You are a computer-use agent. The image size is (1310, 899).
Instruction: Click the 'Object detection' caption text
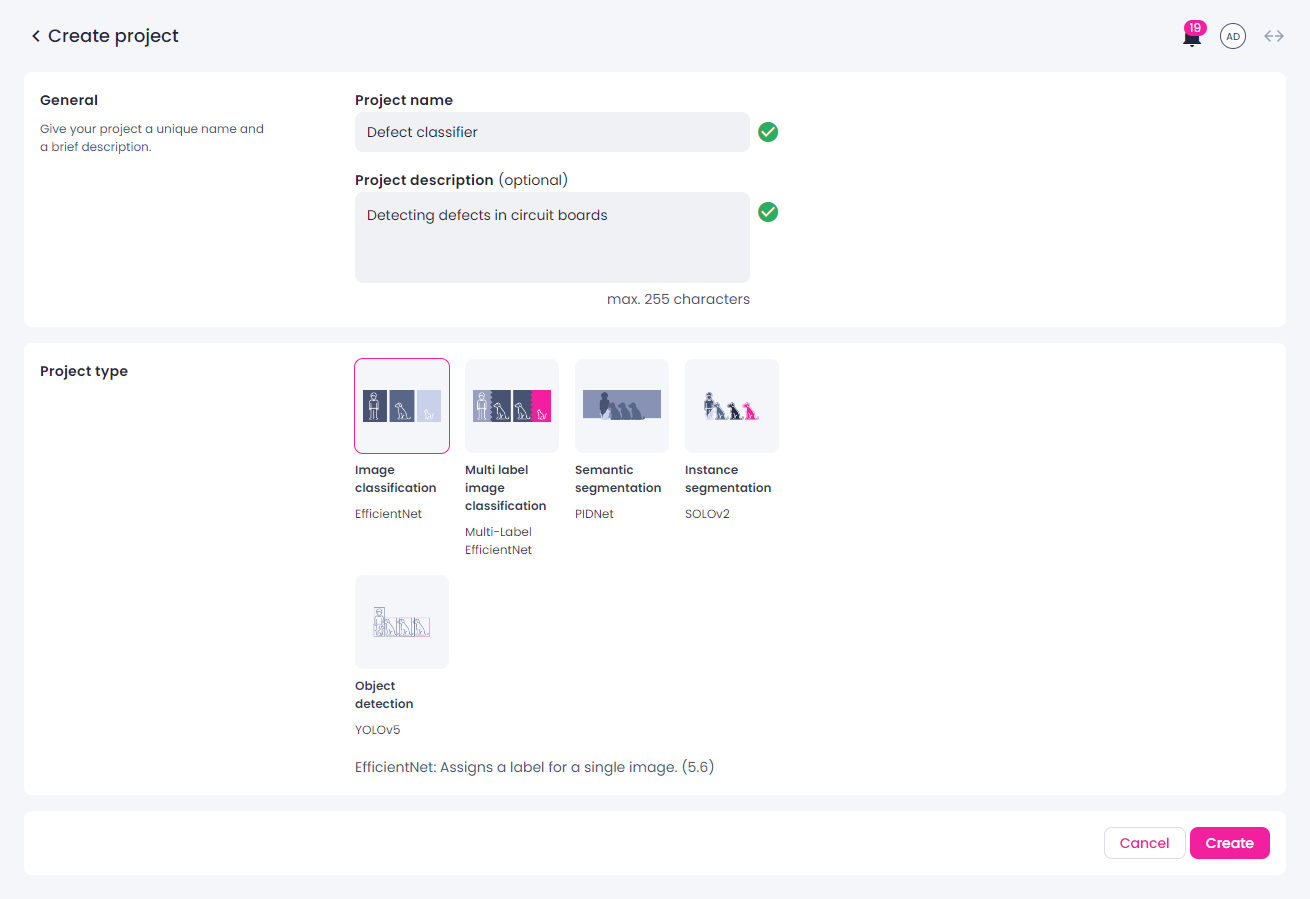(384, 695)
